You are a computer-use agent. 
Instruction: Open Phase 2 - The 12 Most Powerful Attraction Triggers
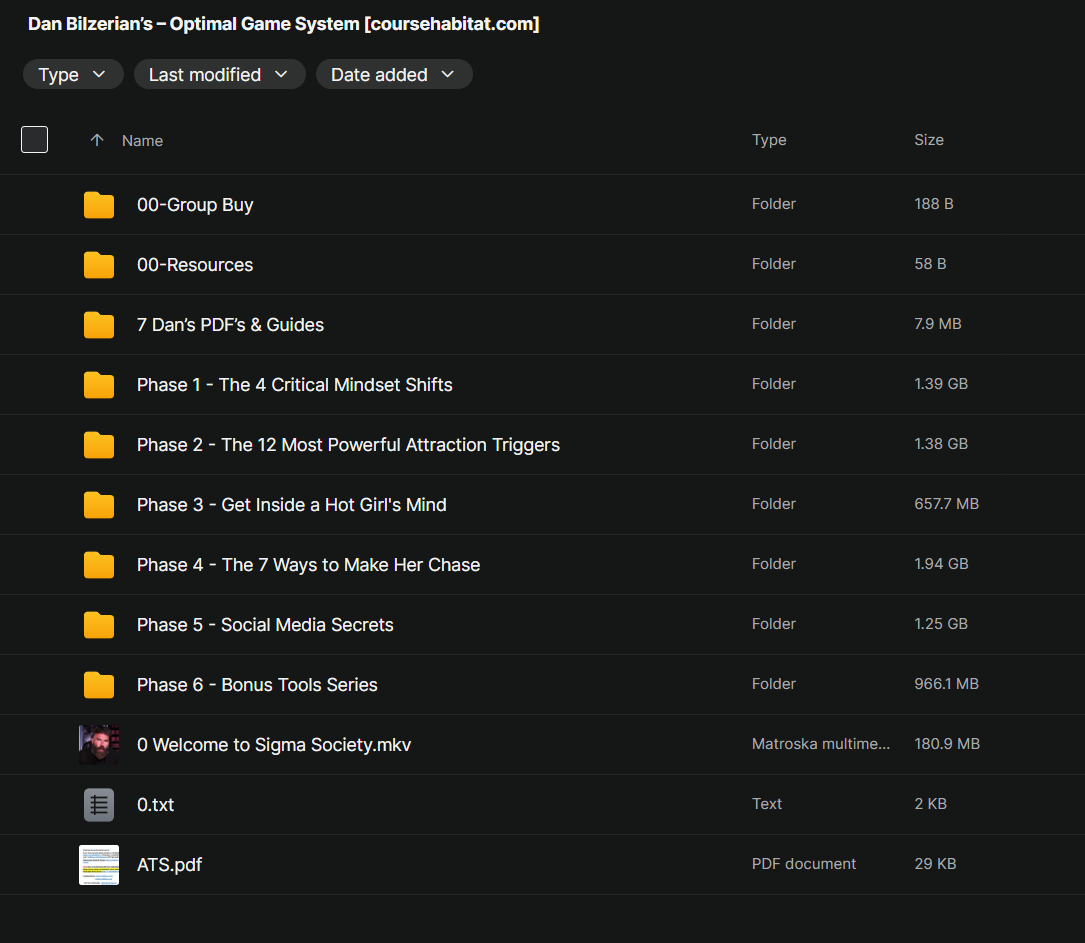(348, 445)
